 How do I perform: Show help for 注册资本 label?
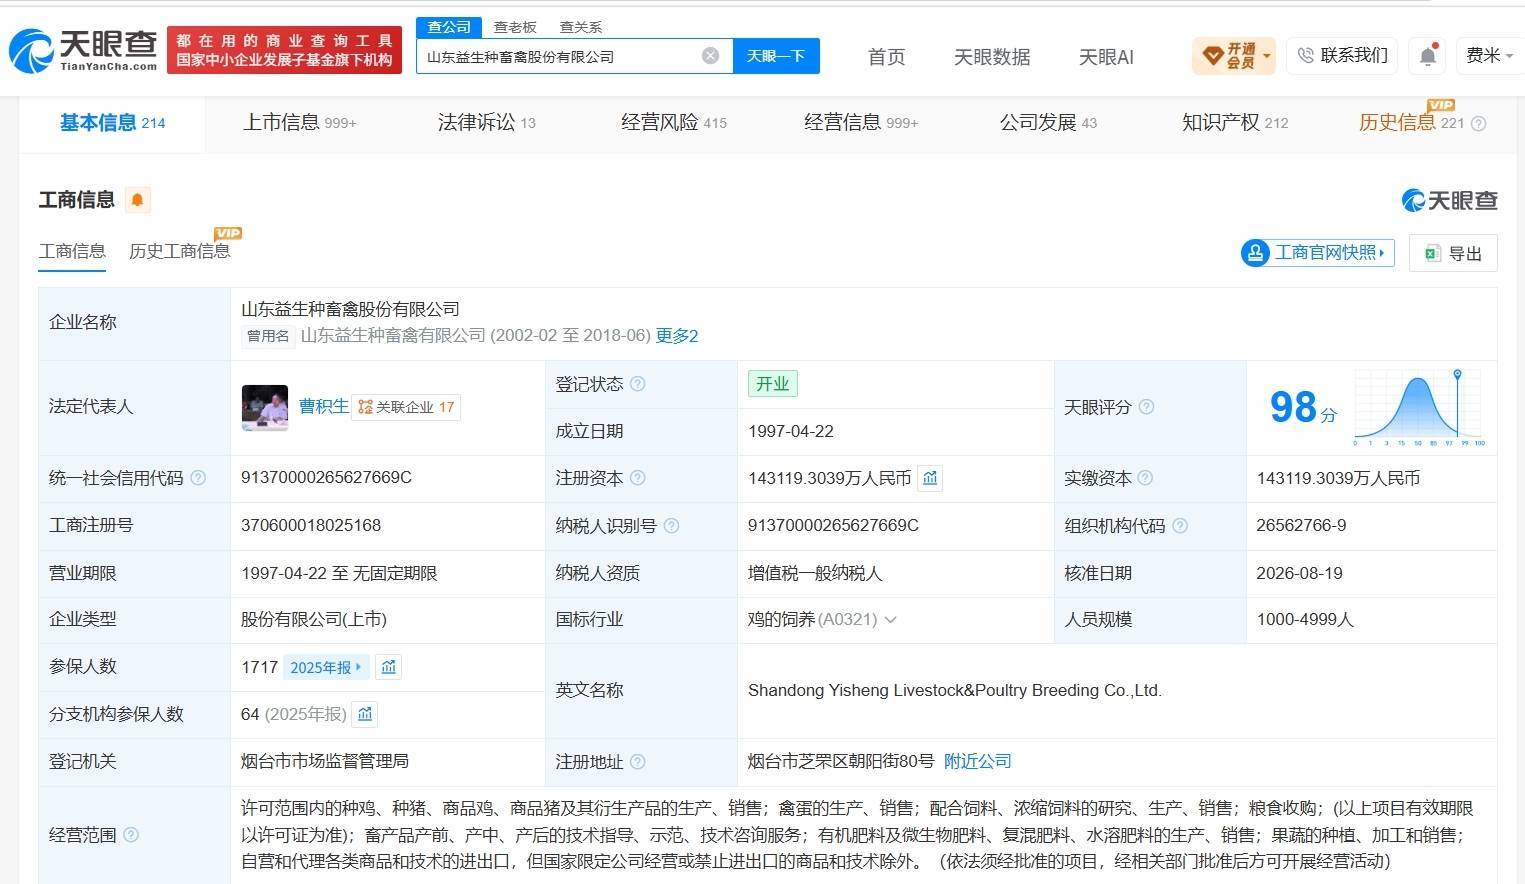(x=638, y=478)
